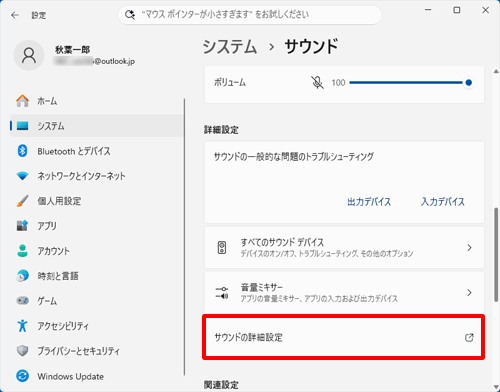Open the user profile avatar
500x392 pixels.
coord(29,55)
